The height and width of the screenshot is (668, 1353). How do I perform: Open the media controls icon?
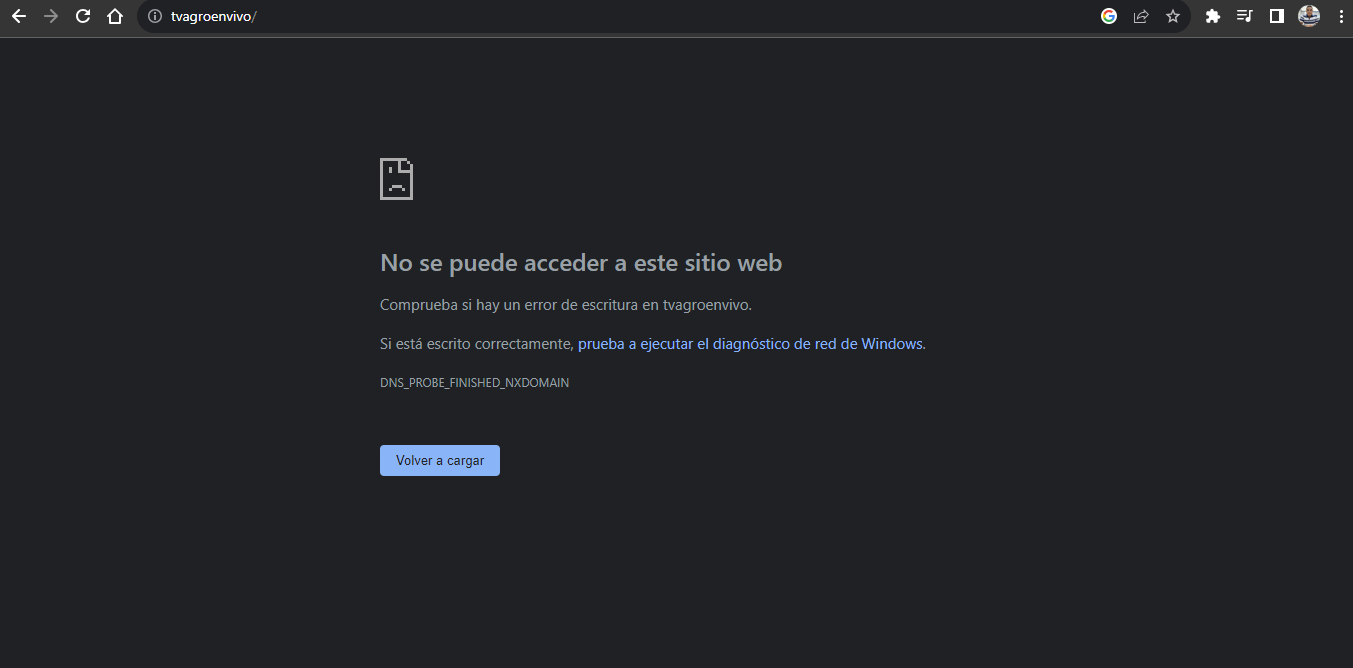pyautogui.click(x=1245, y=16)
